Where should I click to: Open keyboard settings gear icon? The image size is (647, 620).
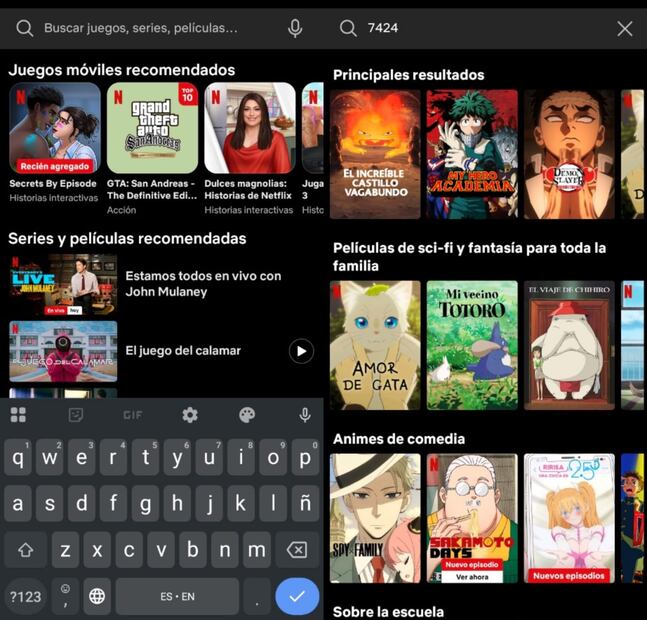pos(190,415)
